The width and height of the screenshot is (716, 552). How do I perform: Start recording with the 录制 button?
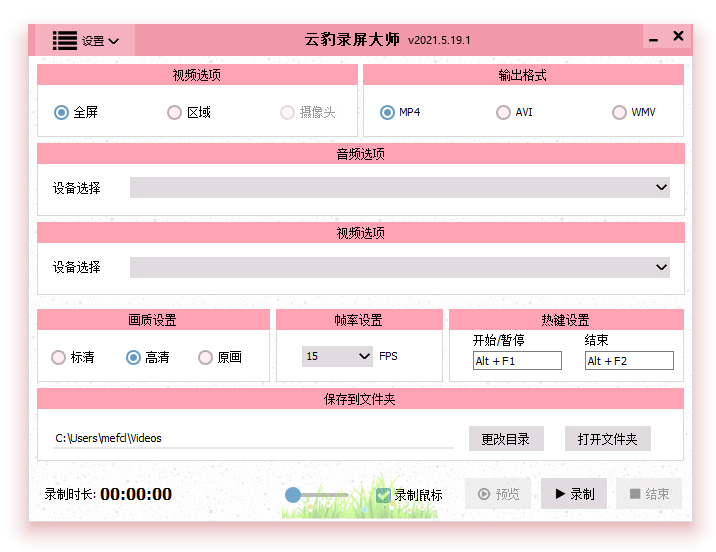[574, 494]
